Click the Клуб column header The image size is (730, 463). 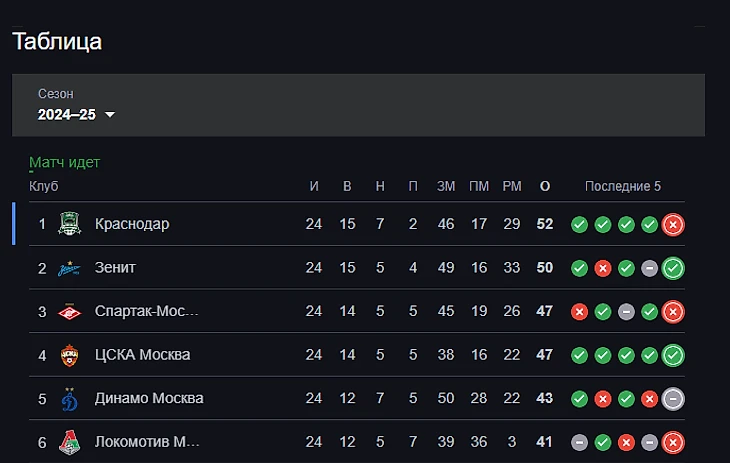[x=44, y=187]
